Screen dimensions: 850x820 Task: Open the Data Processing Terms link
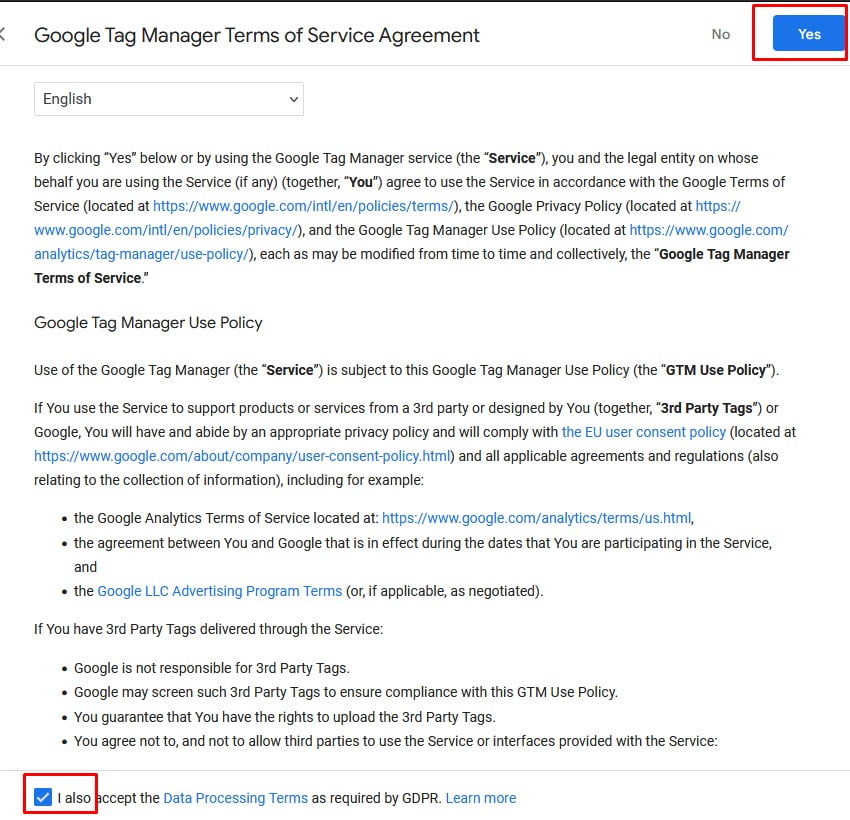235,798
